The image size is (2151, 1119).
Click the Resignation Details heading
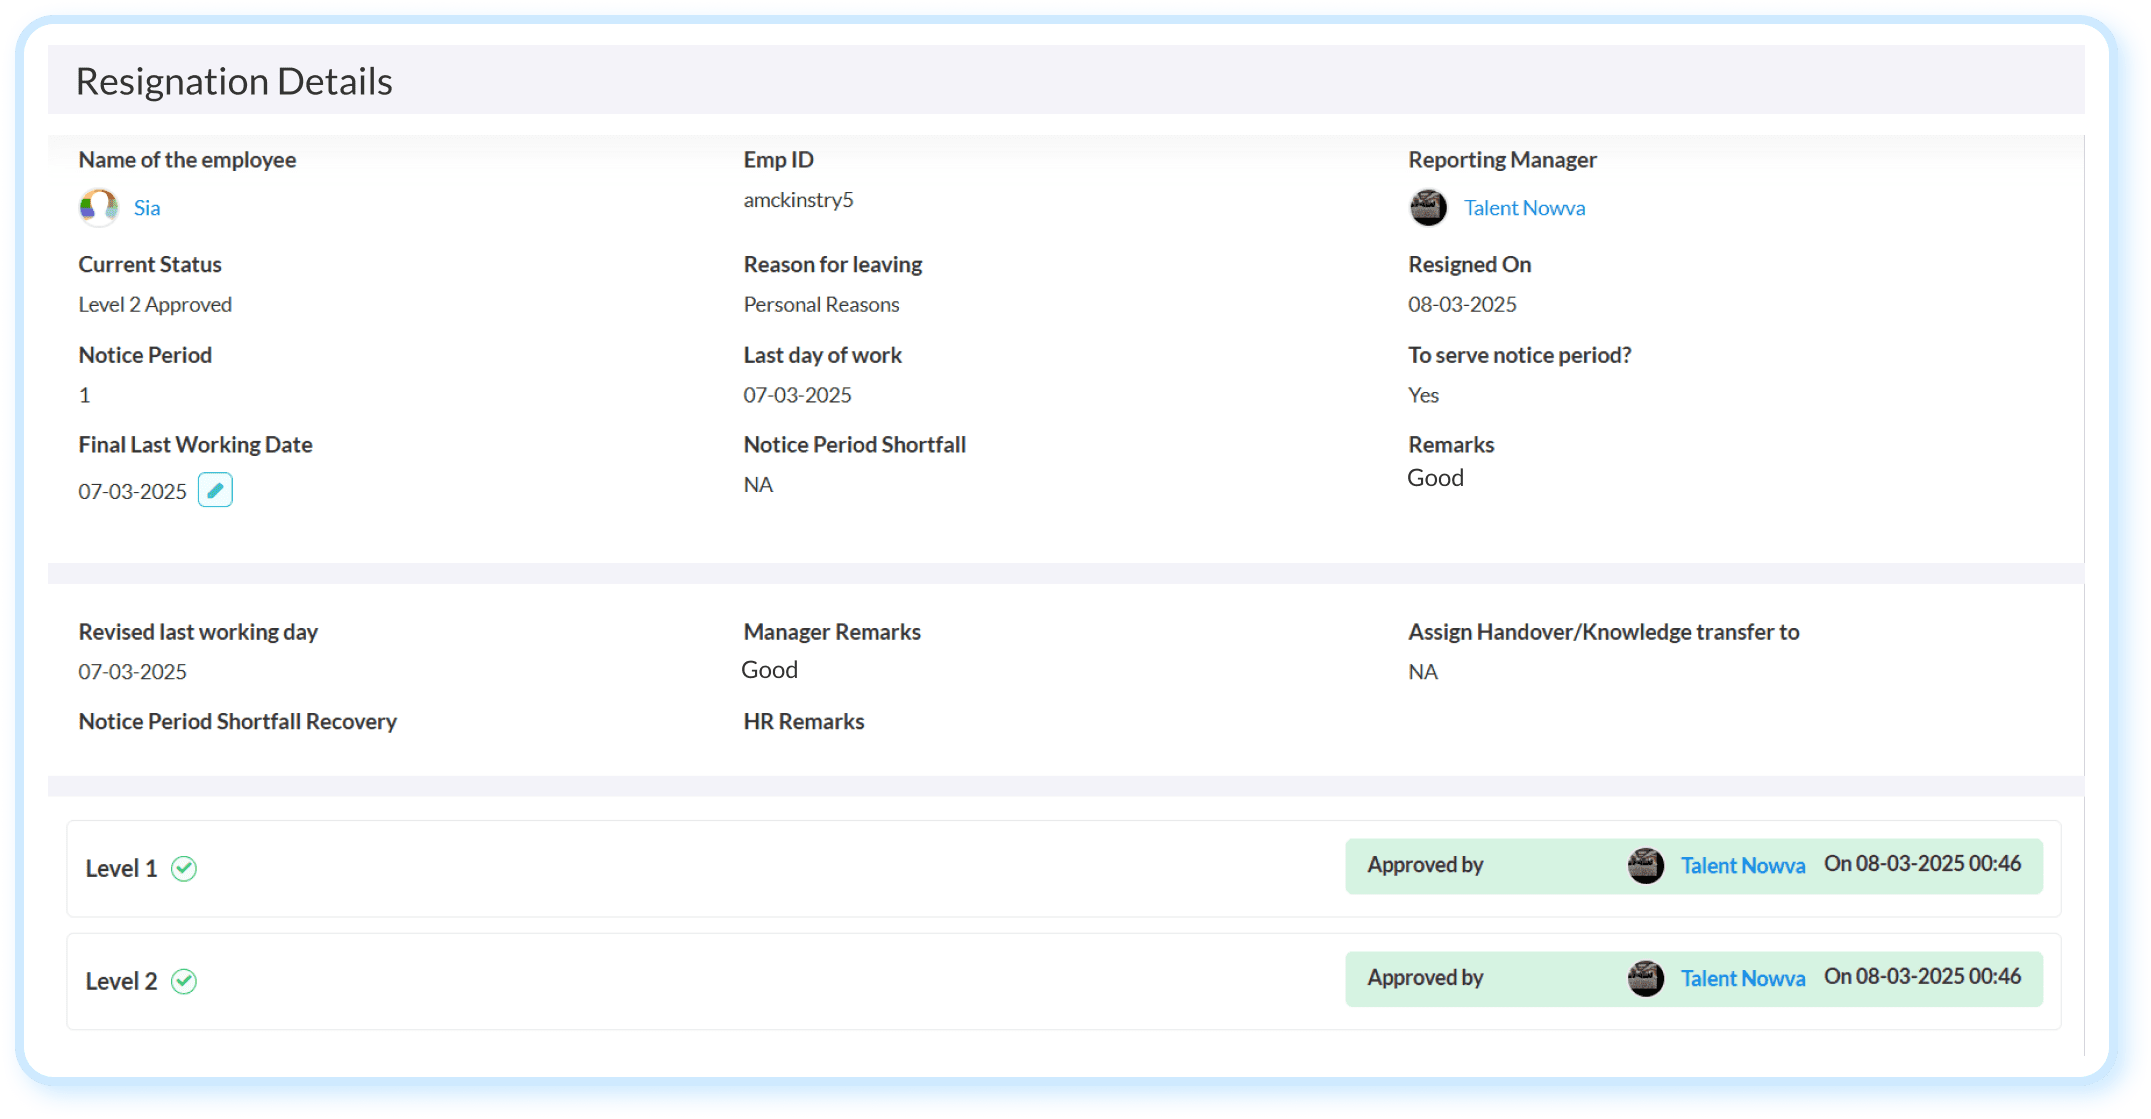click(234, 81)
